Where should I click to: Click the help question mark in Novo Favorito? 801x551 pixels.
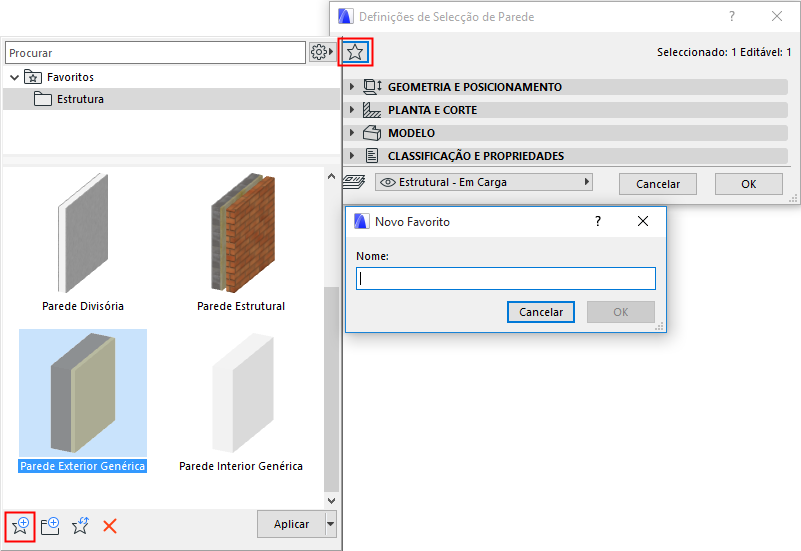pyautogui.click(x=598, y=221)
